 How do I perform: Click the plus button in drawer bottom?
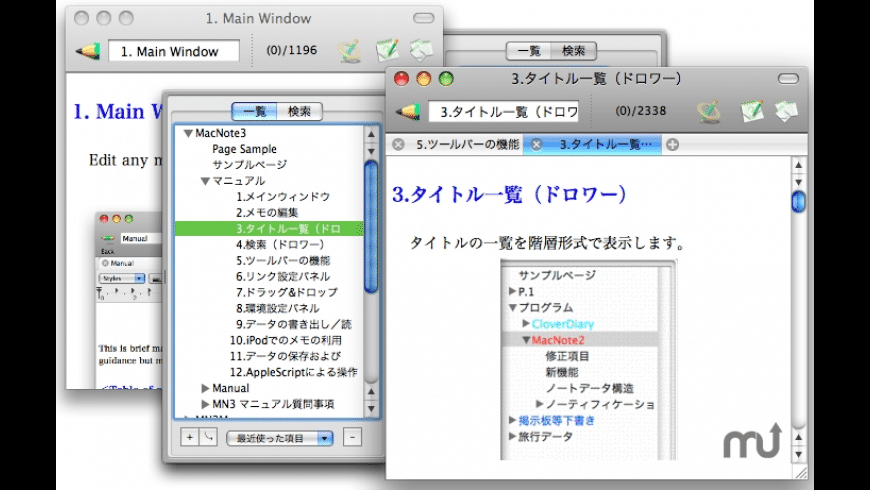(190, 437)
